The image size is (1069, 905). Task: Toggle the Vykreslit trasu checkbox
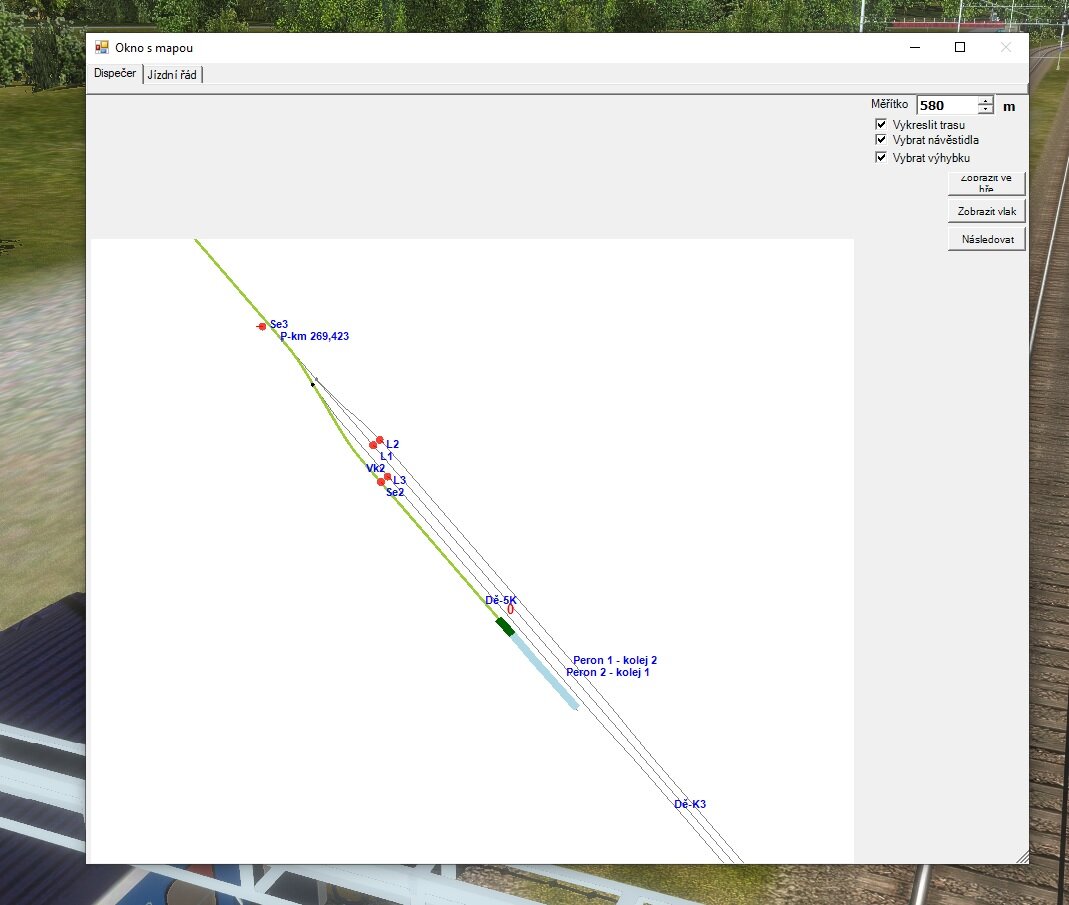click(881, 124)
